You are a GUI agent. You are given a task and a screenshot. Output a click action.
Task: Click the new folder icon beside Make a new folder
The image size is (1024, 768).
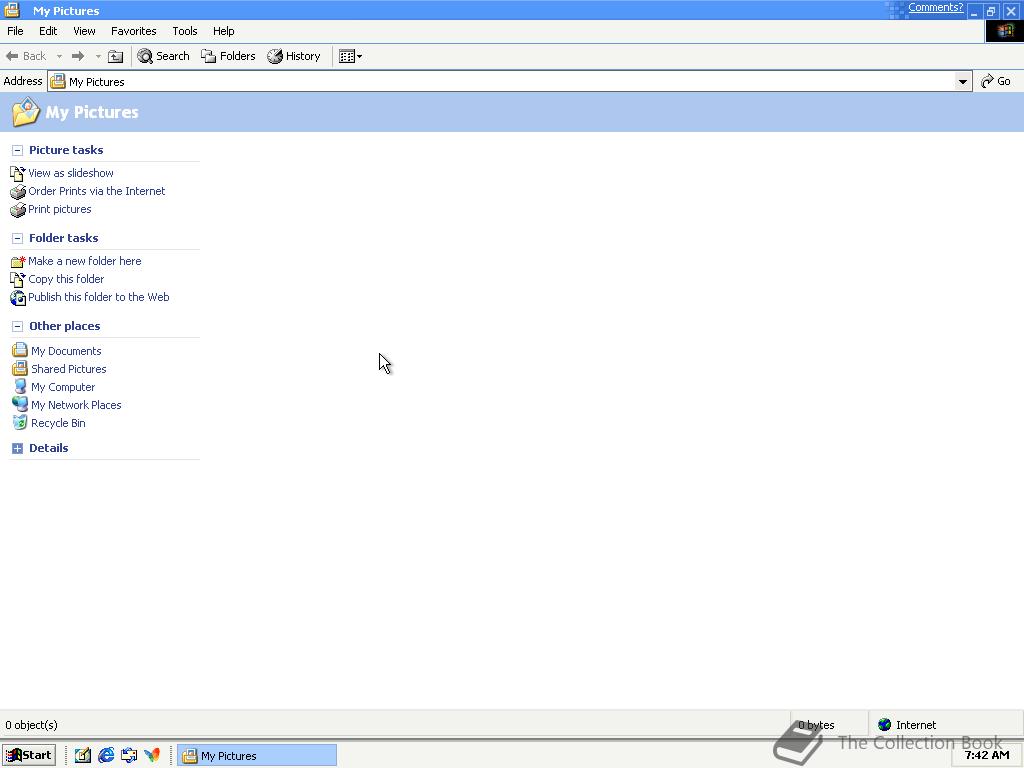18,262
